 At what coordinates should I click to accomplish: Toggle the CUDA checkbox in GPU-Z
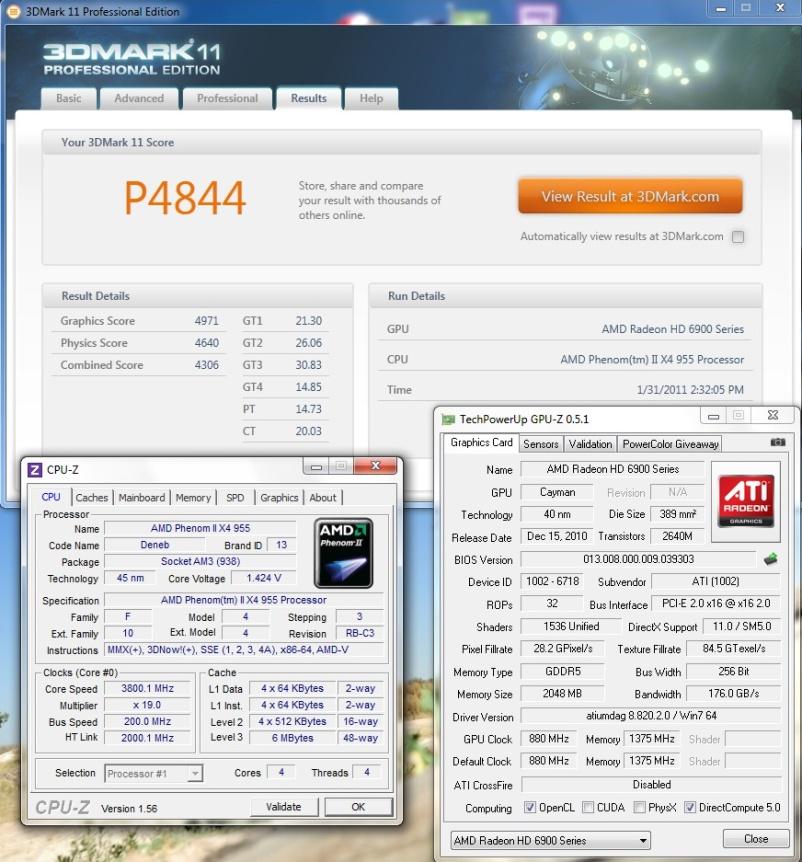pyautogui.click(x=588, y=807)
